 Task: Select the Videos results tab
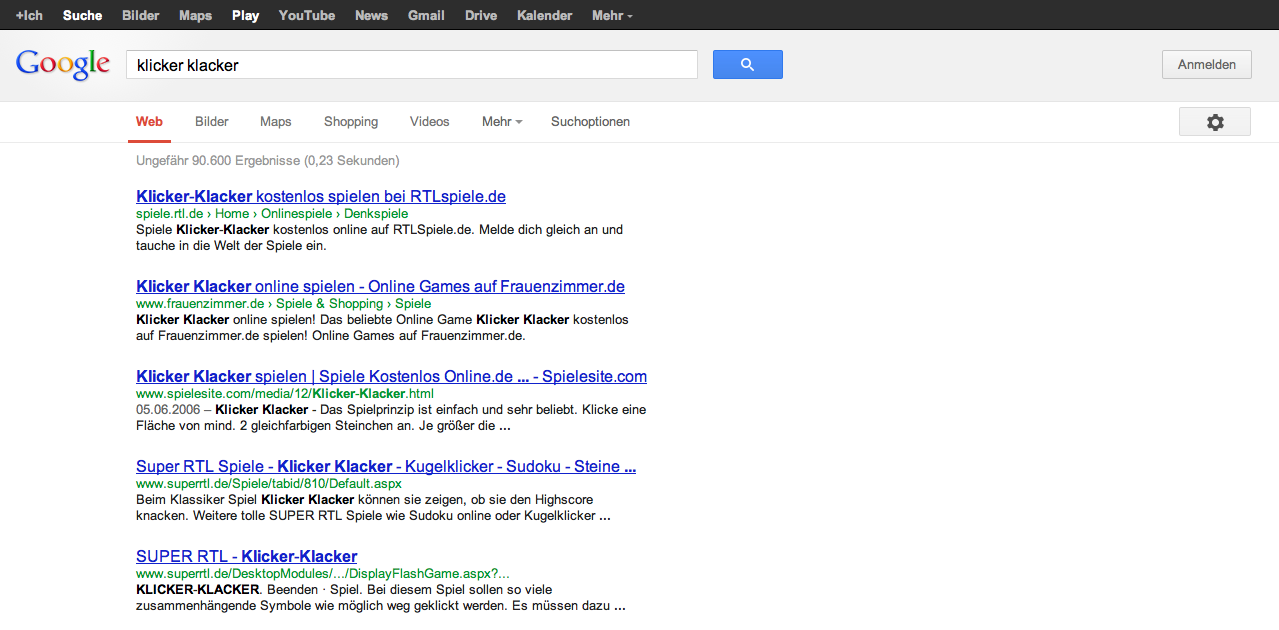pos(429,122)
